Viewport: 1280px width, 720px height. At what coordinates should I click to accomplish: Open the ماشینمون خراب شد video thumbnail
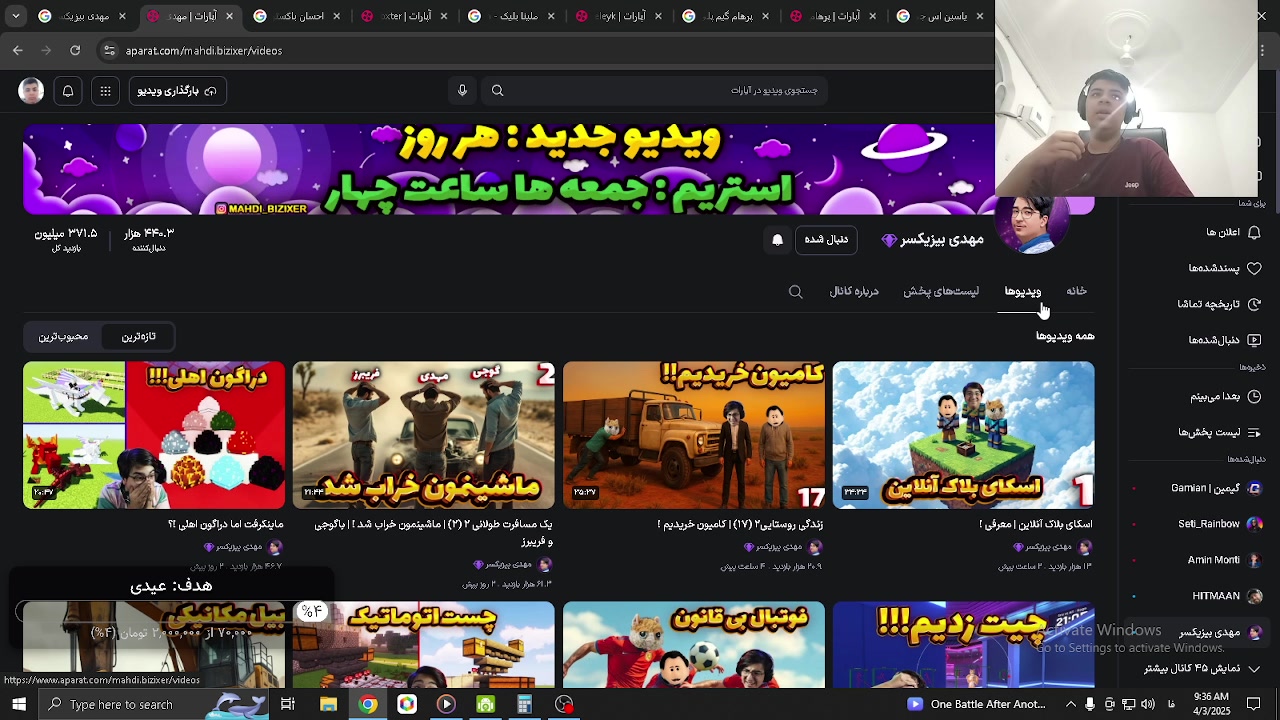tap(424, 435)
